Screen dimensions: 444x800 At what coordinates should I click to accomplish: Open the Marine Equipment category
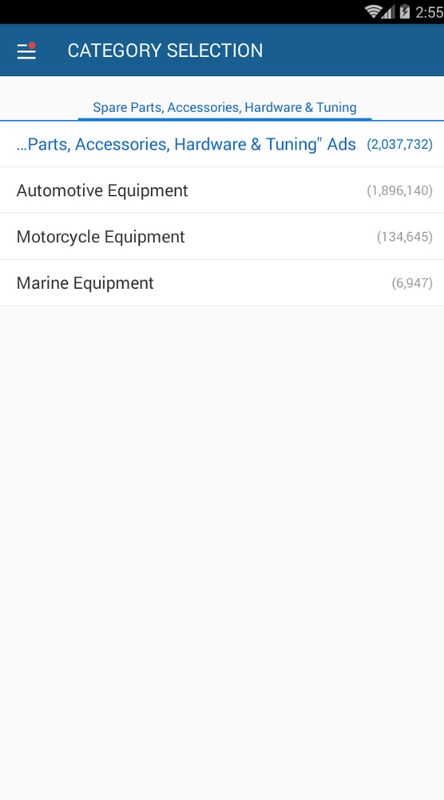[222, 283]
